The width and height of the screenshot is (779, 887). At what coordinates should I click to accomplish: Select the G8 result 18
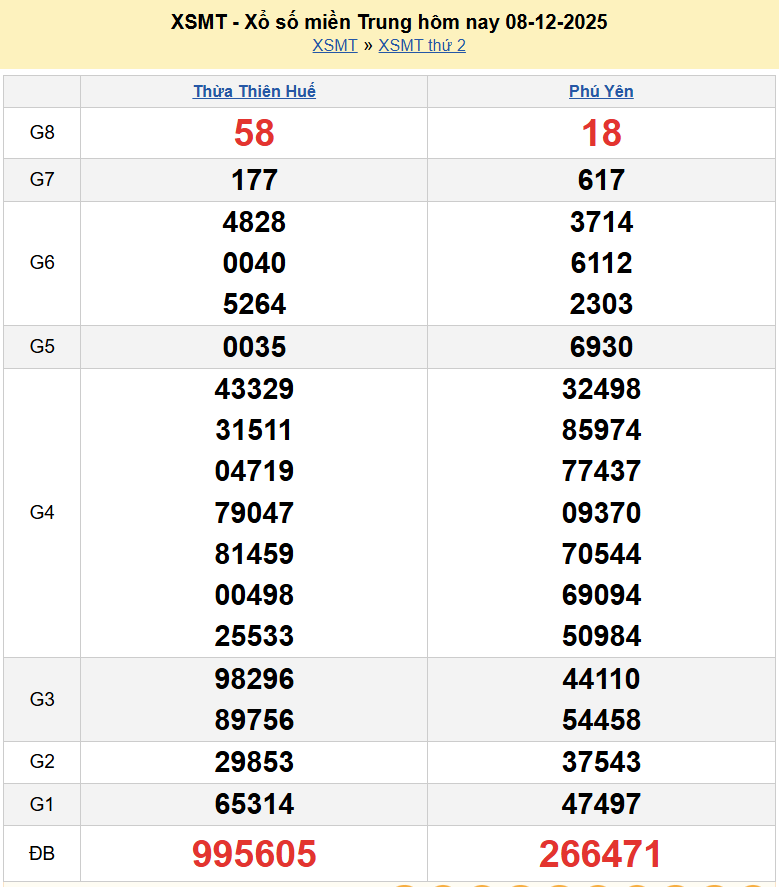(601, 133)
